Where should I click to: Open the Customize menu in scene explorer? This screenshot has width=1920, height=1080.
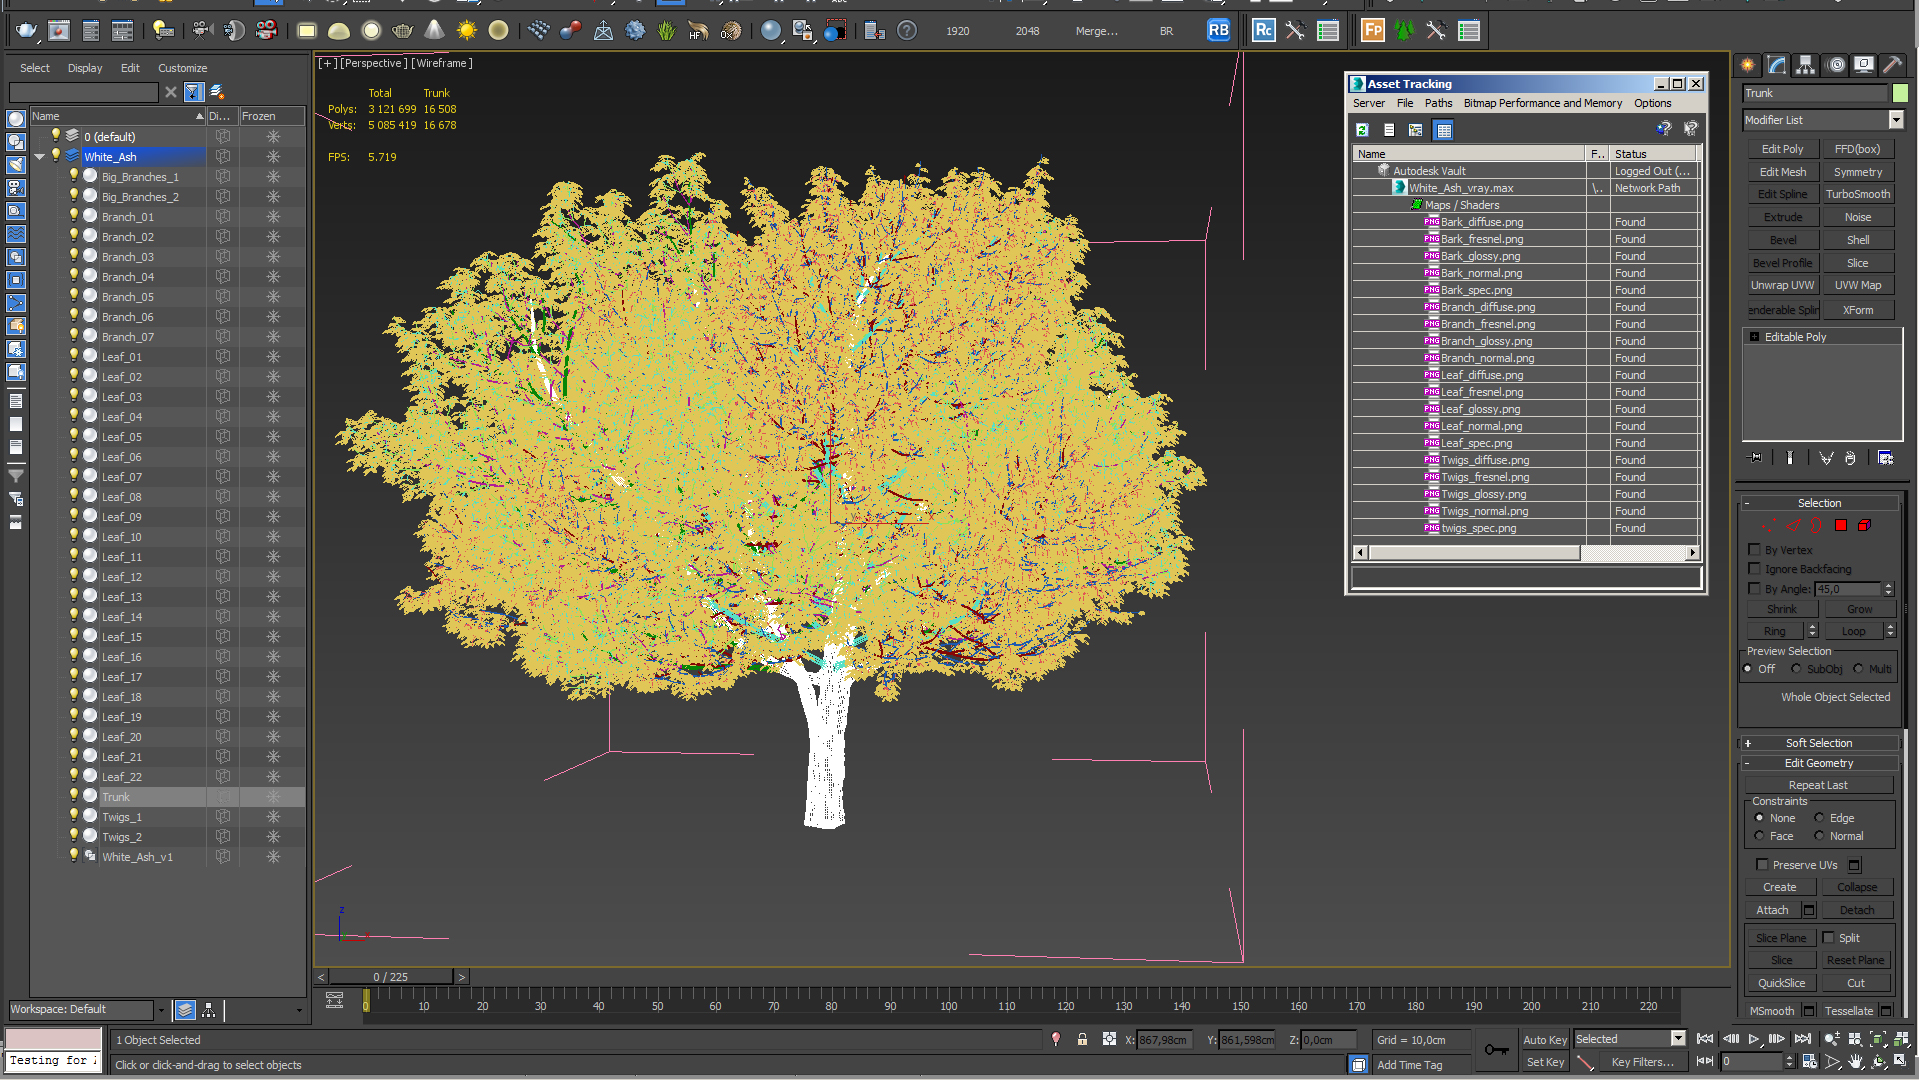coord(182,68)
